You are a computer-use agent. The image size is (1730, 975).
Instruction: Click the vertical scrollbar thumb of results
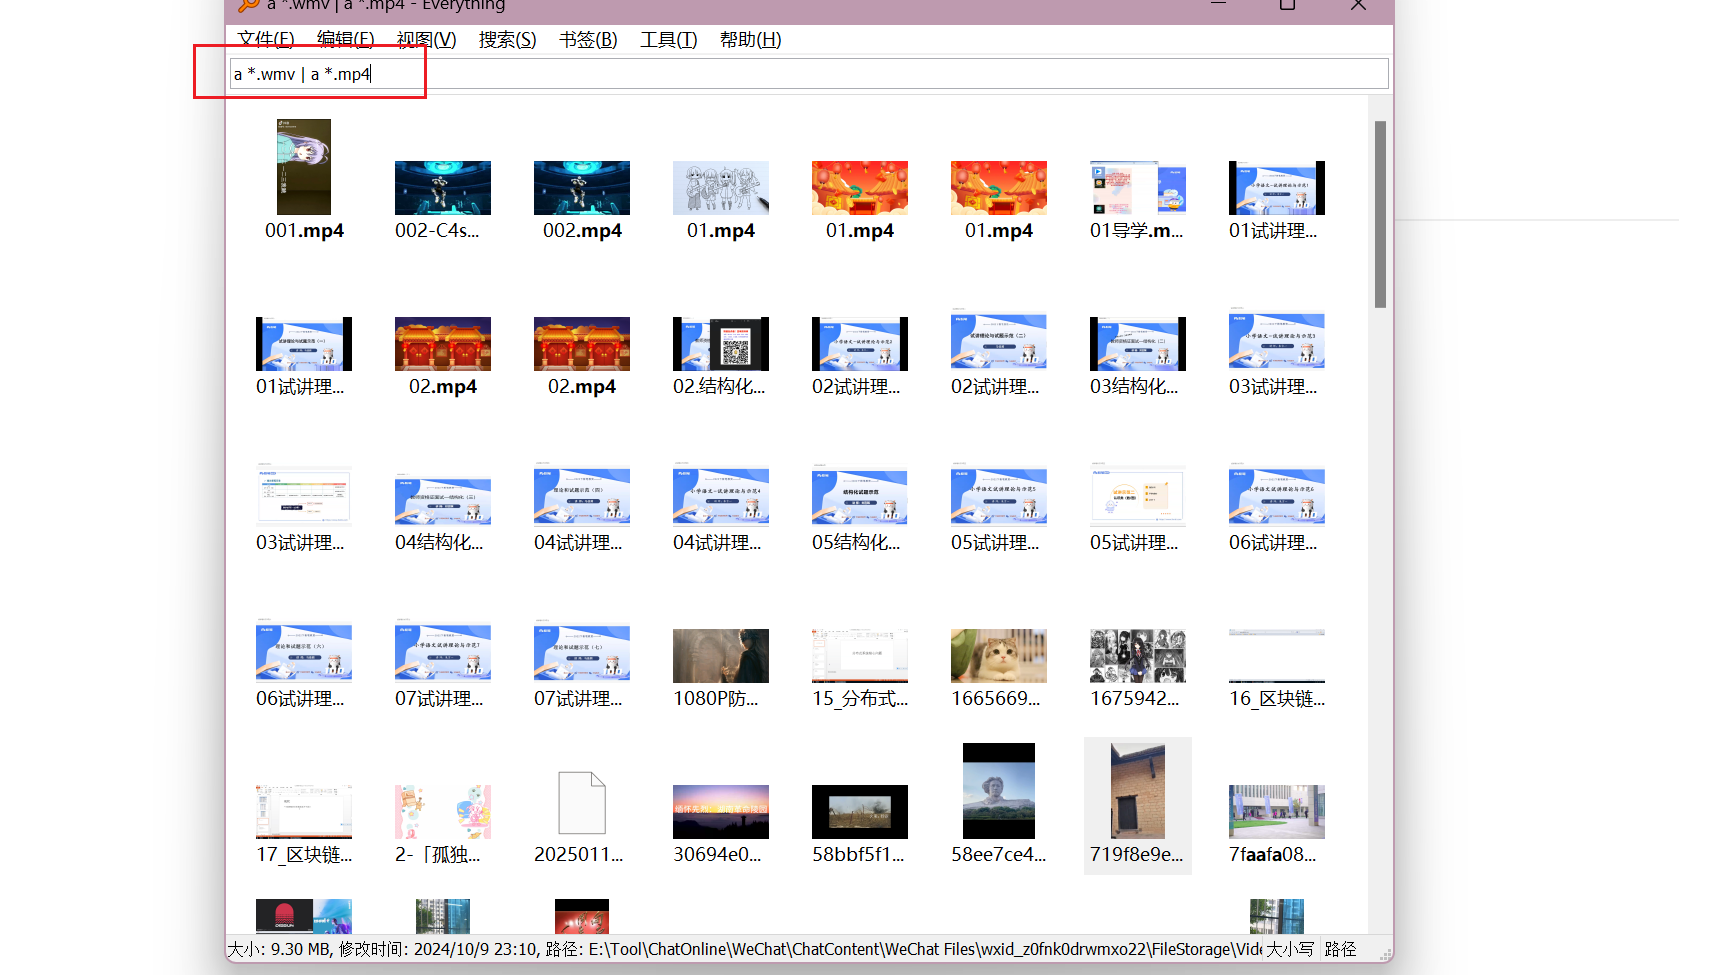coord(1380,214)
